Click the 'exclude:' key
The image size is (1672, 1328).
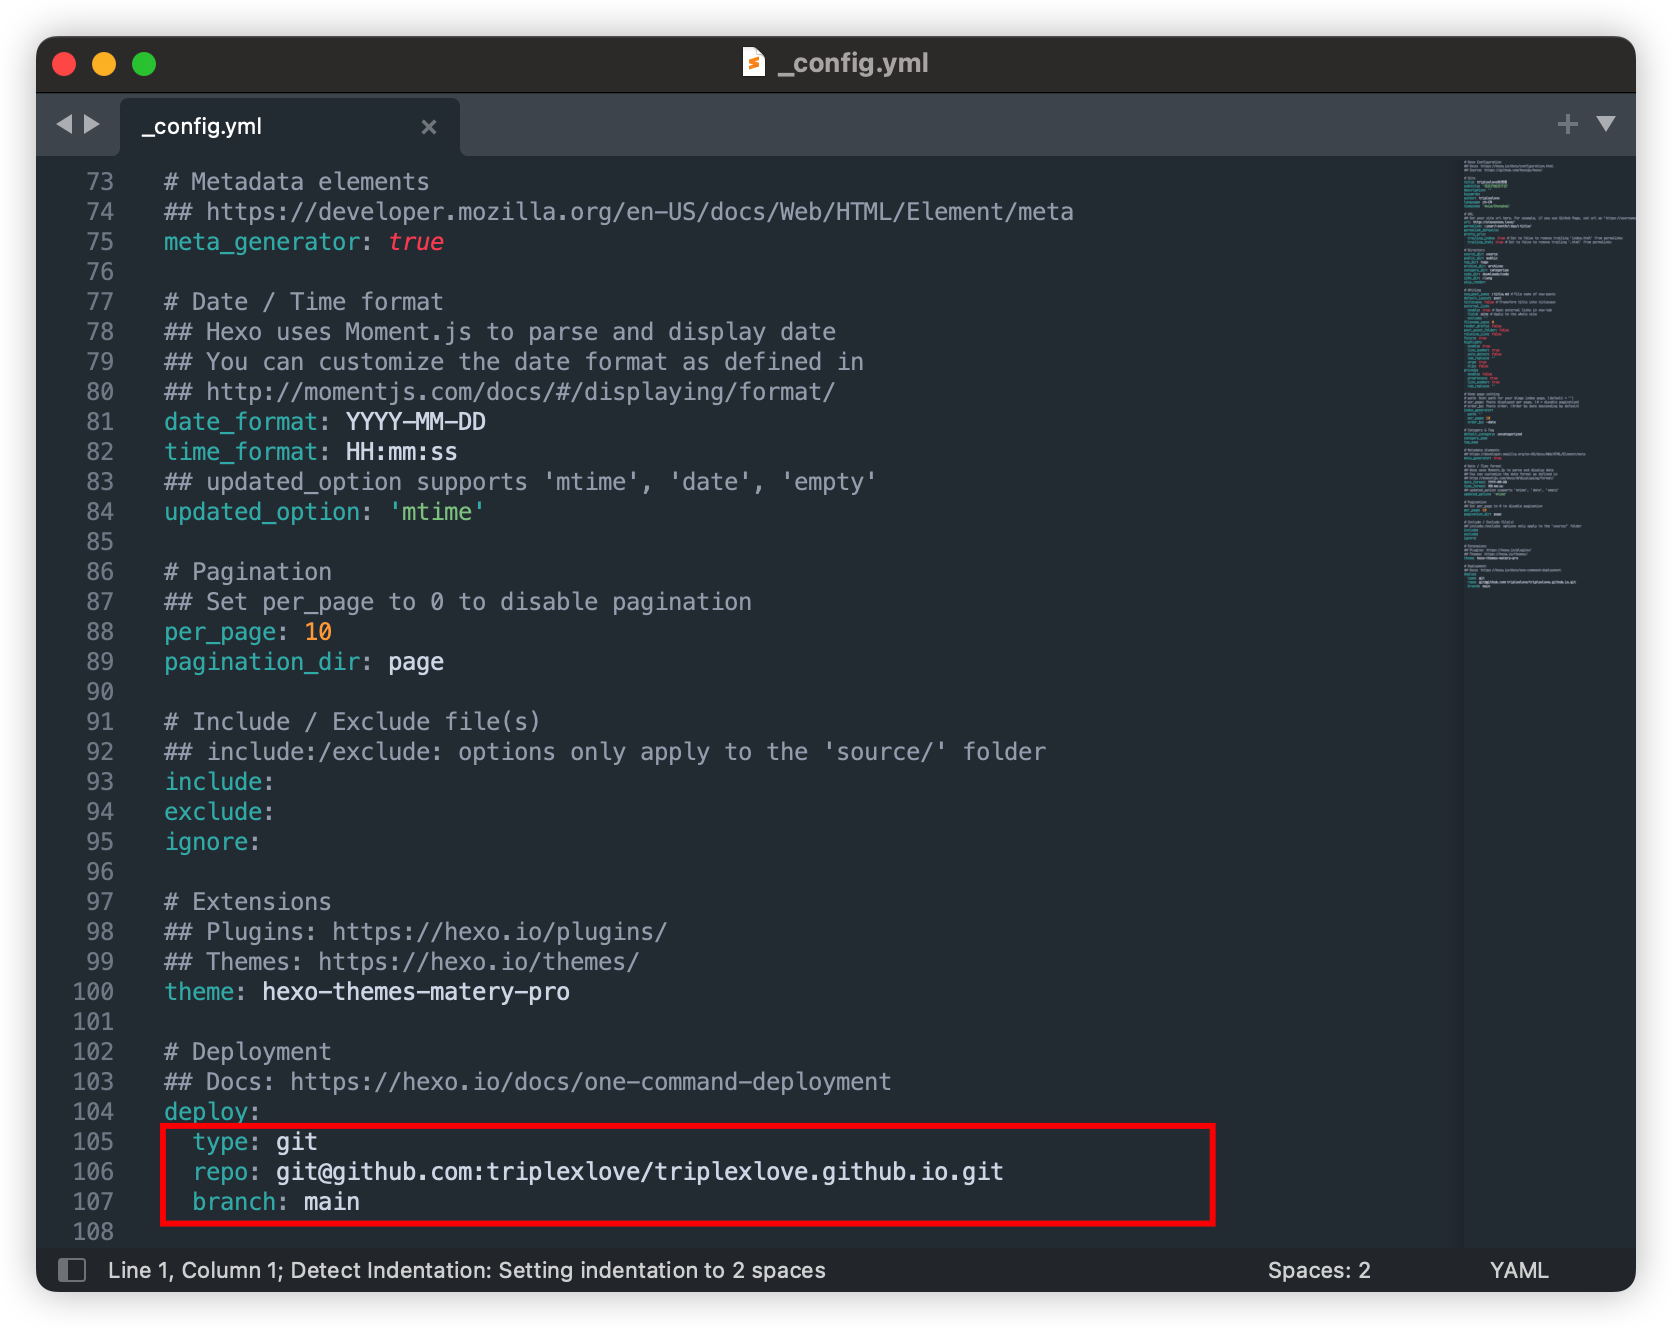pyautogui.click(x=219, y=812)
